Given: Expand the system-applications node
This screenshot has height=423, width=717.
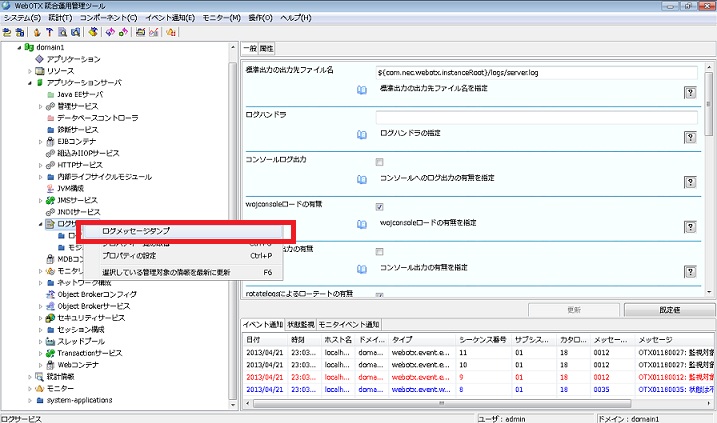Looking at the screenshot, I should (x=30, y=401).
